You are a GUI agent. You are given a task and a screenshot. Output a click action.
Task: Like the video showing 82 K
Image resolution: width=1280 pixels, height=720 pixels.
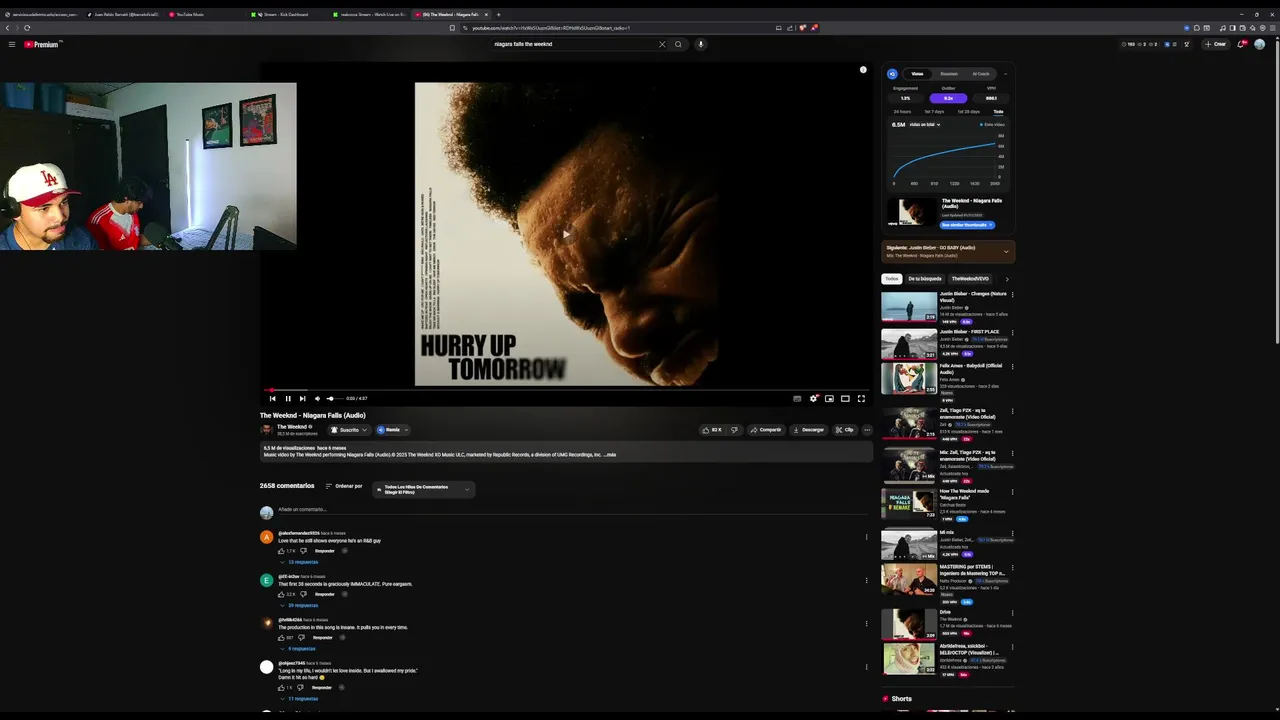pyautogui.click(x=712, y=430)
